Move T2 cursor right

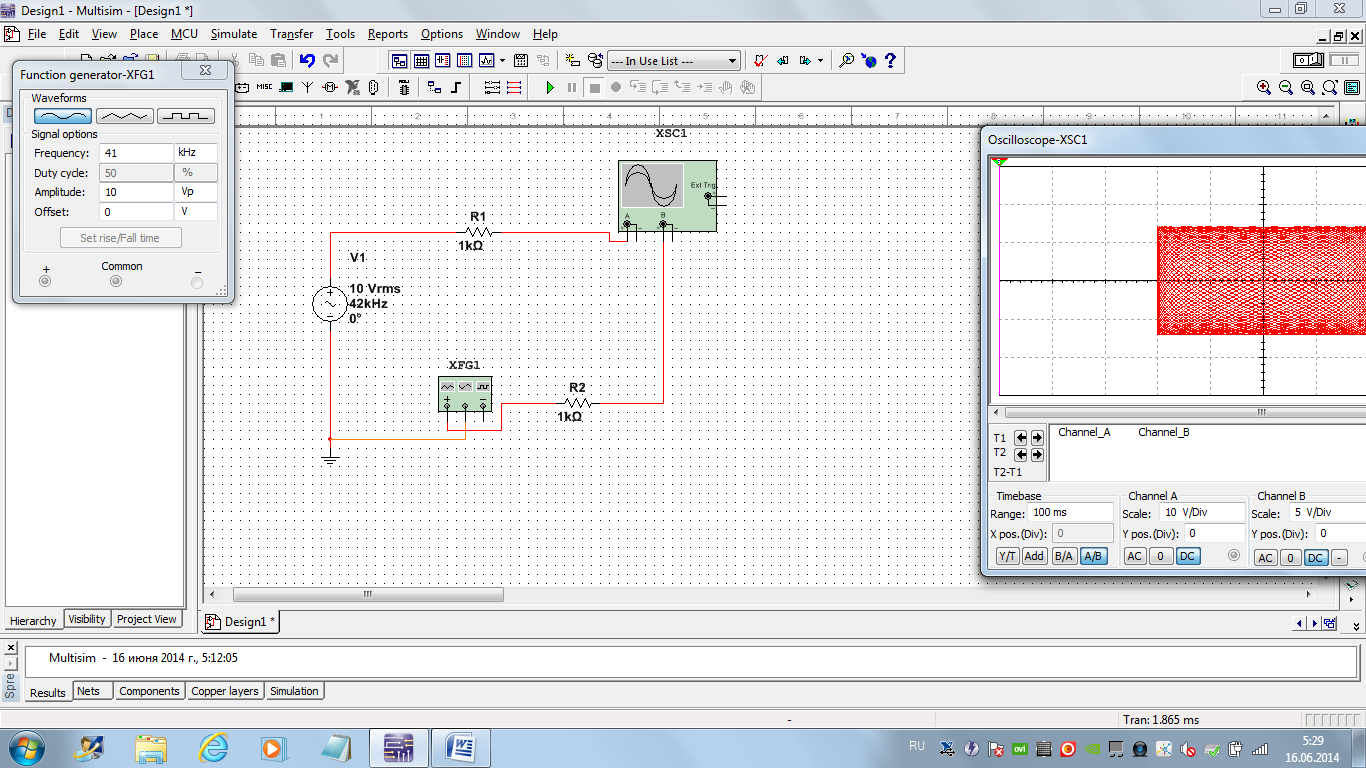1037,455
